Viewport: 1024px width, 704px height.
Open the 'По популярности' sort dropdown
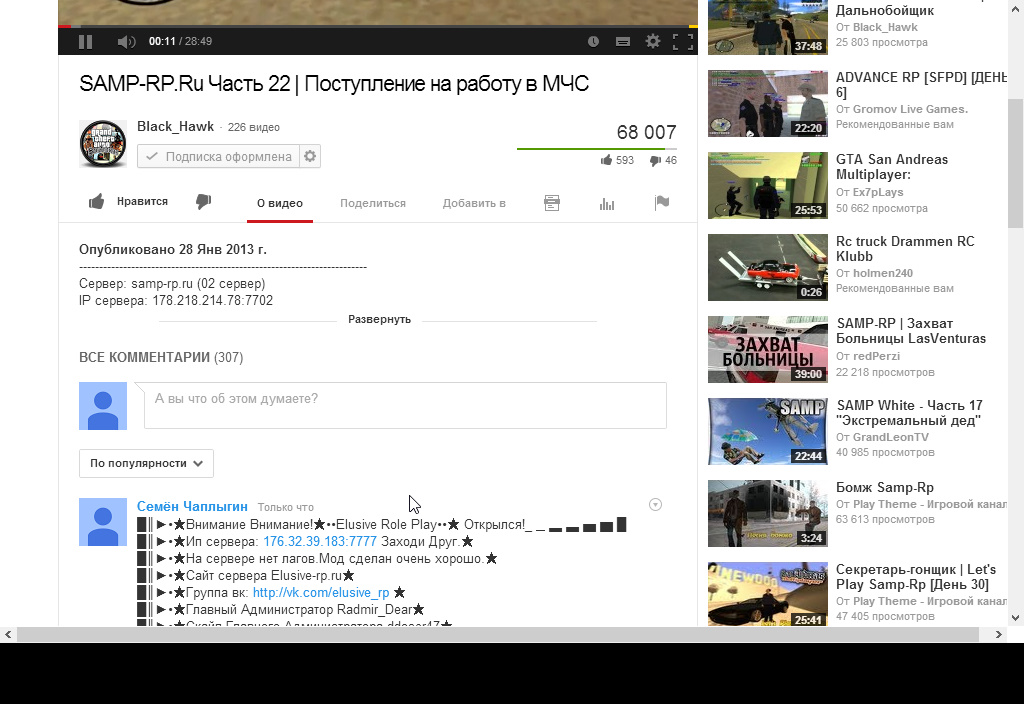point(146,463)
